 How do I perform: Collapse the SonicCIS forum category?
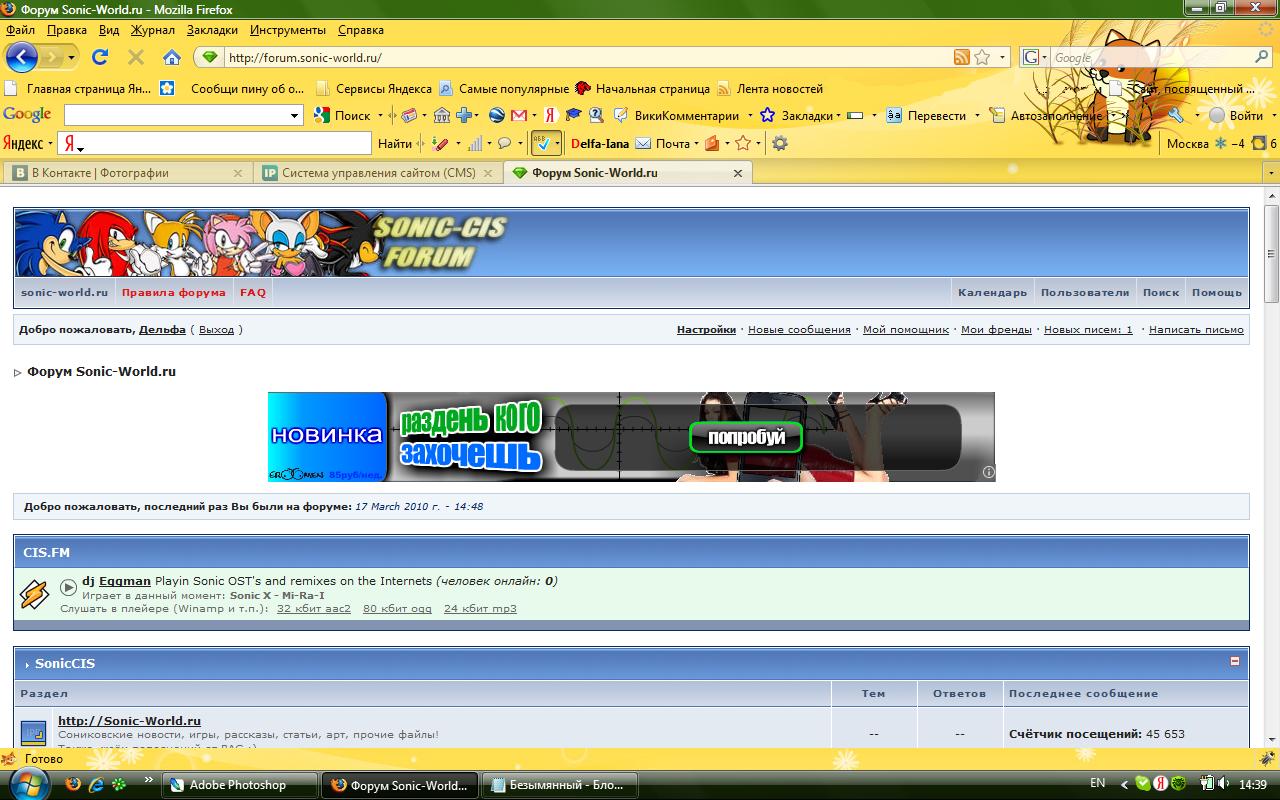coord(1234,661)
